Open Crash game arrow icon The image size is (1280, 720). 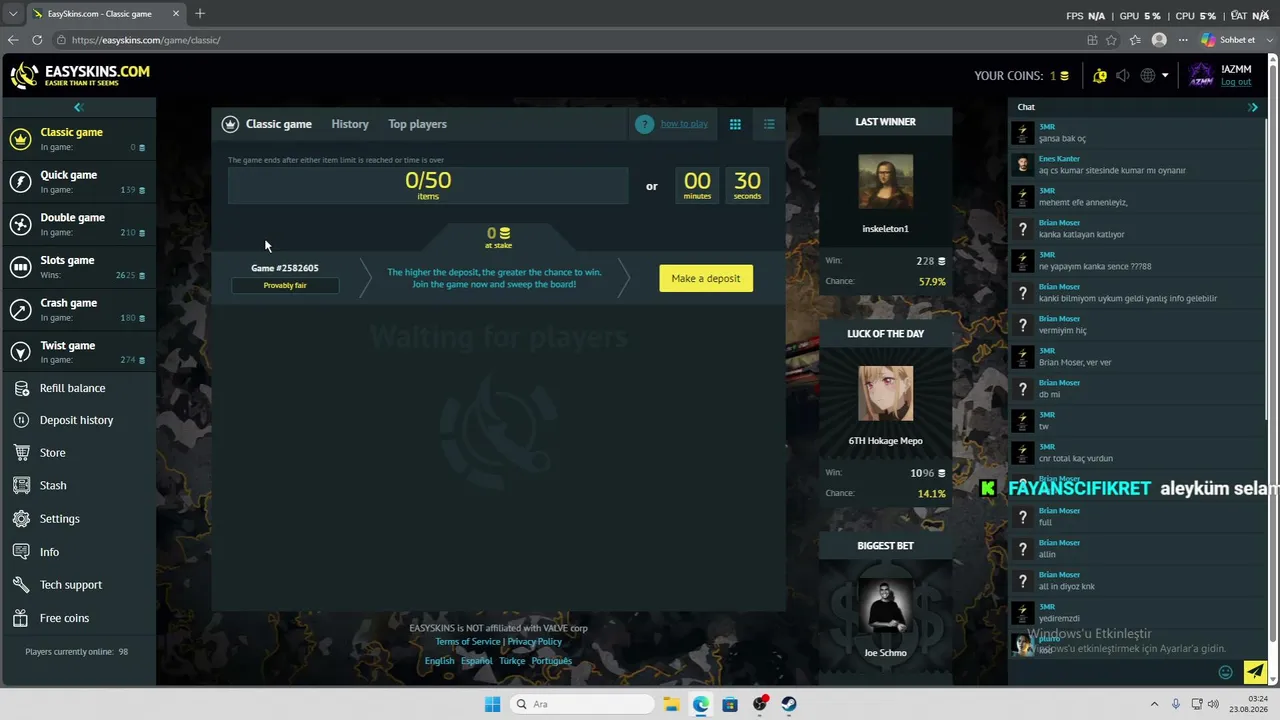[20, 310]
